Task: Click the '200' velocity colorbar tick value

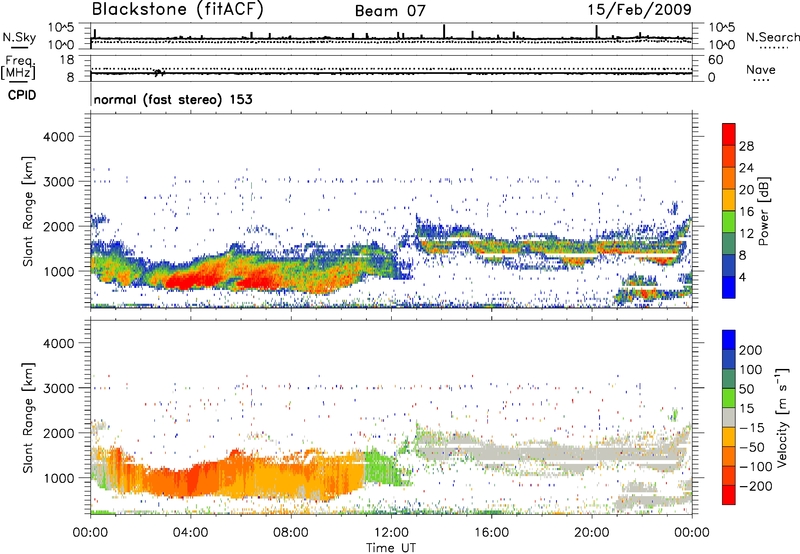Action: point(751,350)
